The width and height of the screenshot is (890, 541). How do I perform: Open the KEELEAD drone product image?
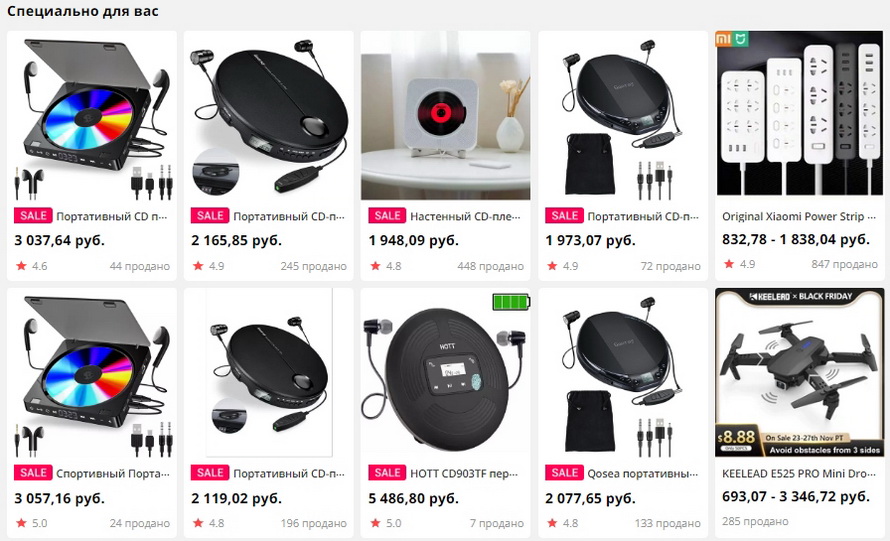(x=799, y=372)
